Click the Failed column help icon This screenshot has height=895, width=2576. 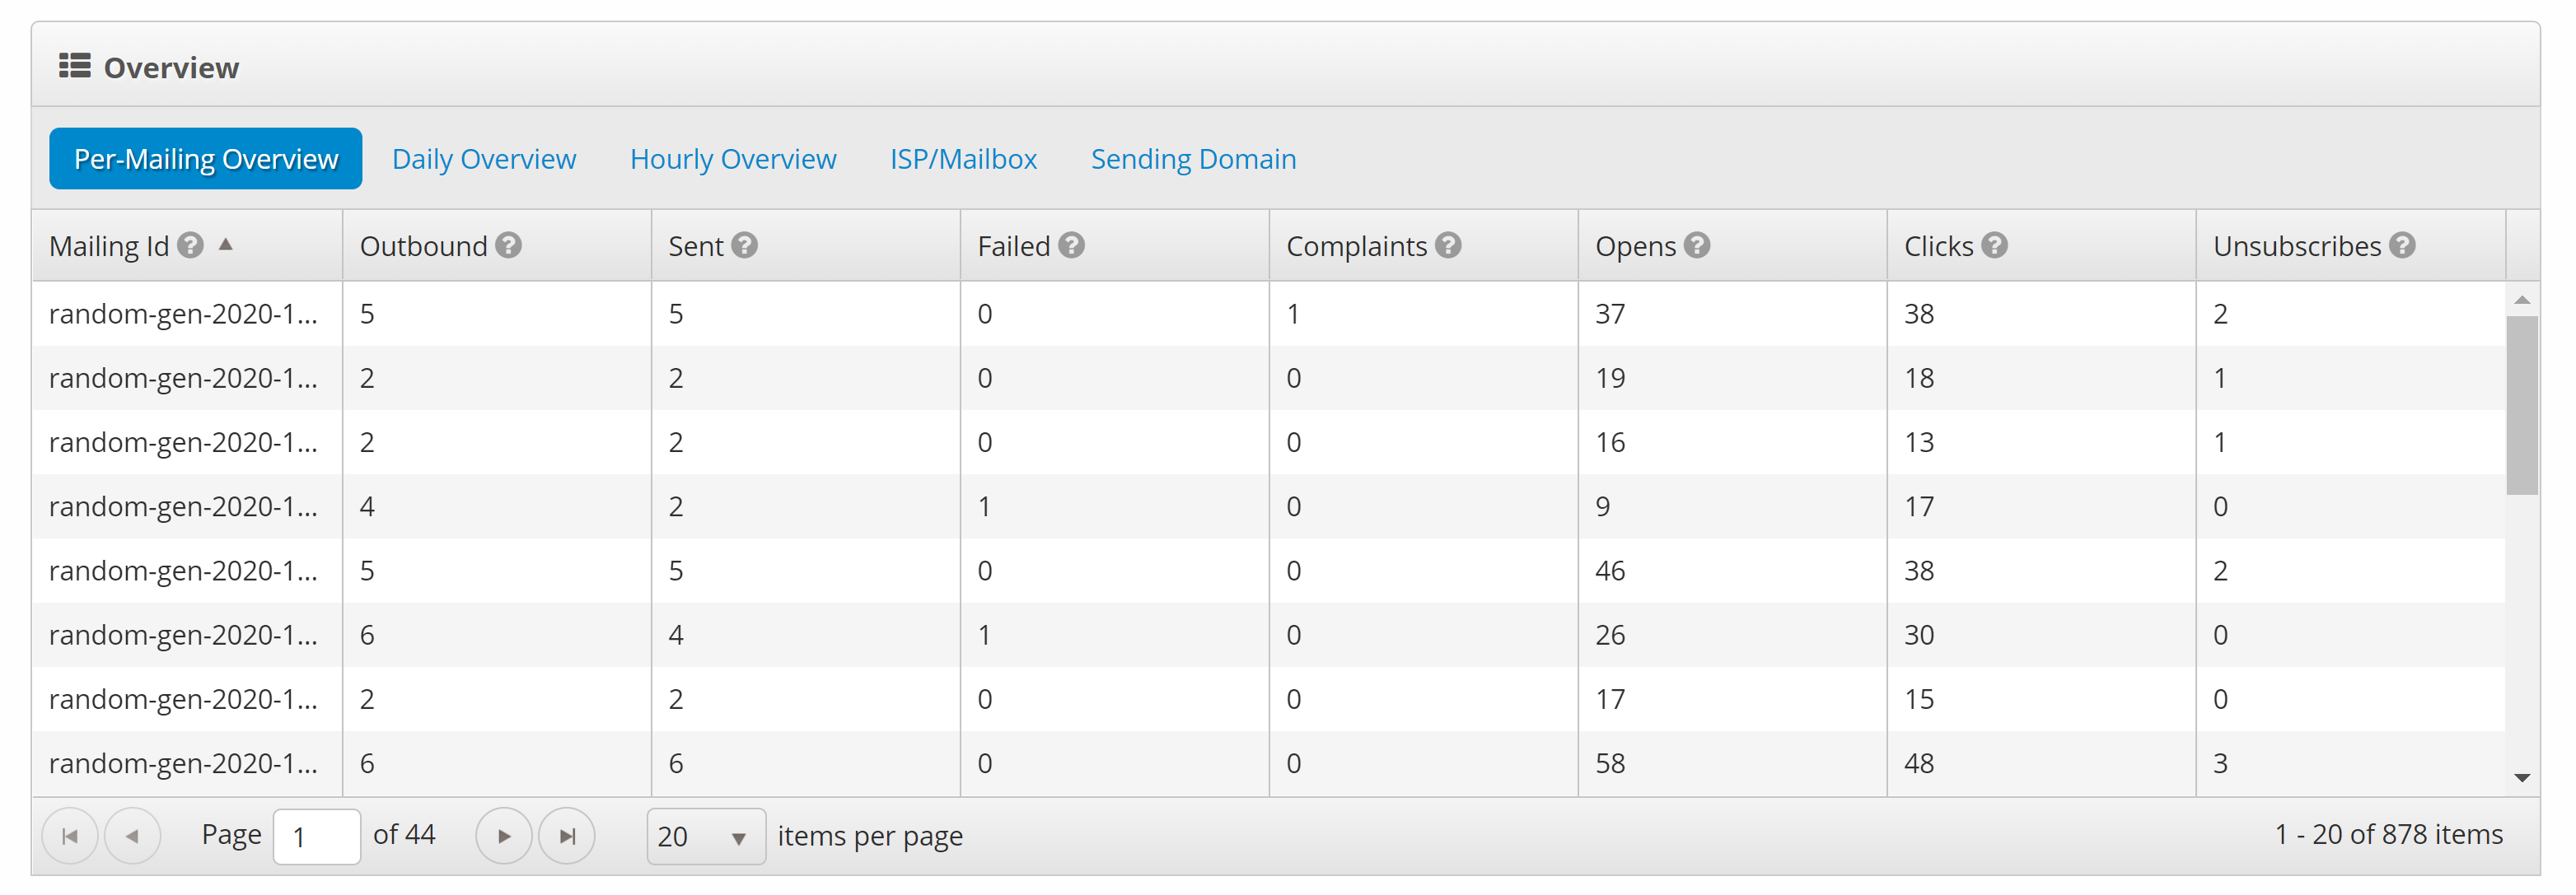[x=1071, y=245]
